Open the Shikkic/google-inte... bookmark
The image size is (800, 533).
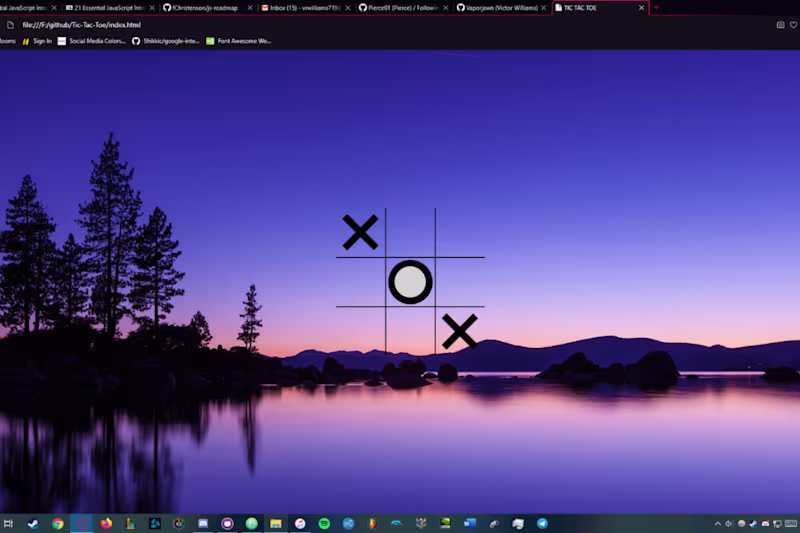click(166, 41)
